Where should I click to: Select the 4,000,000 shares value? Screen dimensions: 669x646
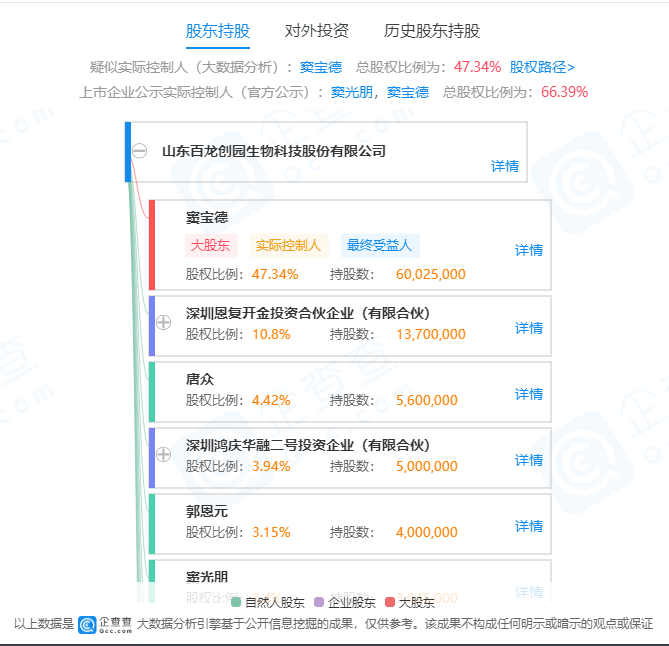pos(427,533)
